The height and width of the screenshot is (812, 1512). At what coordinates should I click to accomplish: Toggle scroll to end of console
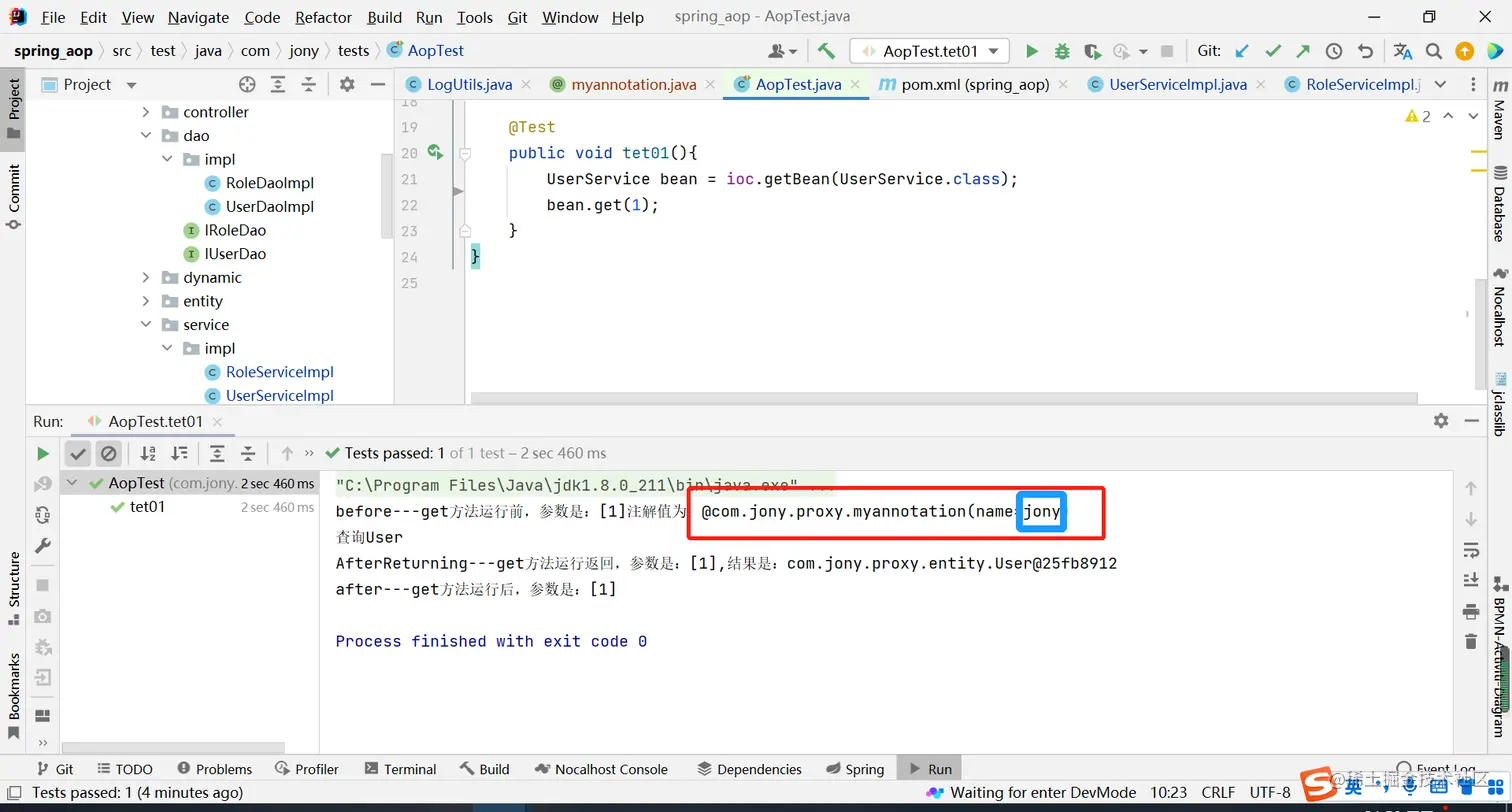[1470, 580]
